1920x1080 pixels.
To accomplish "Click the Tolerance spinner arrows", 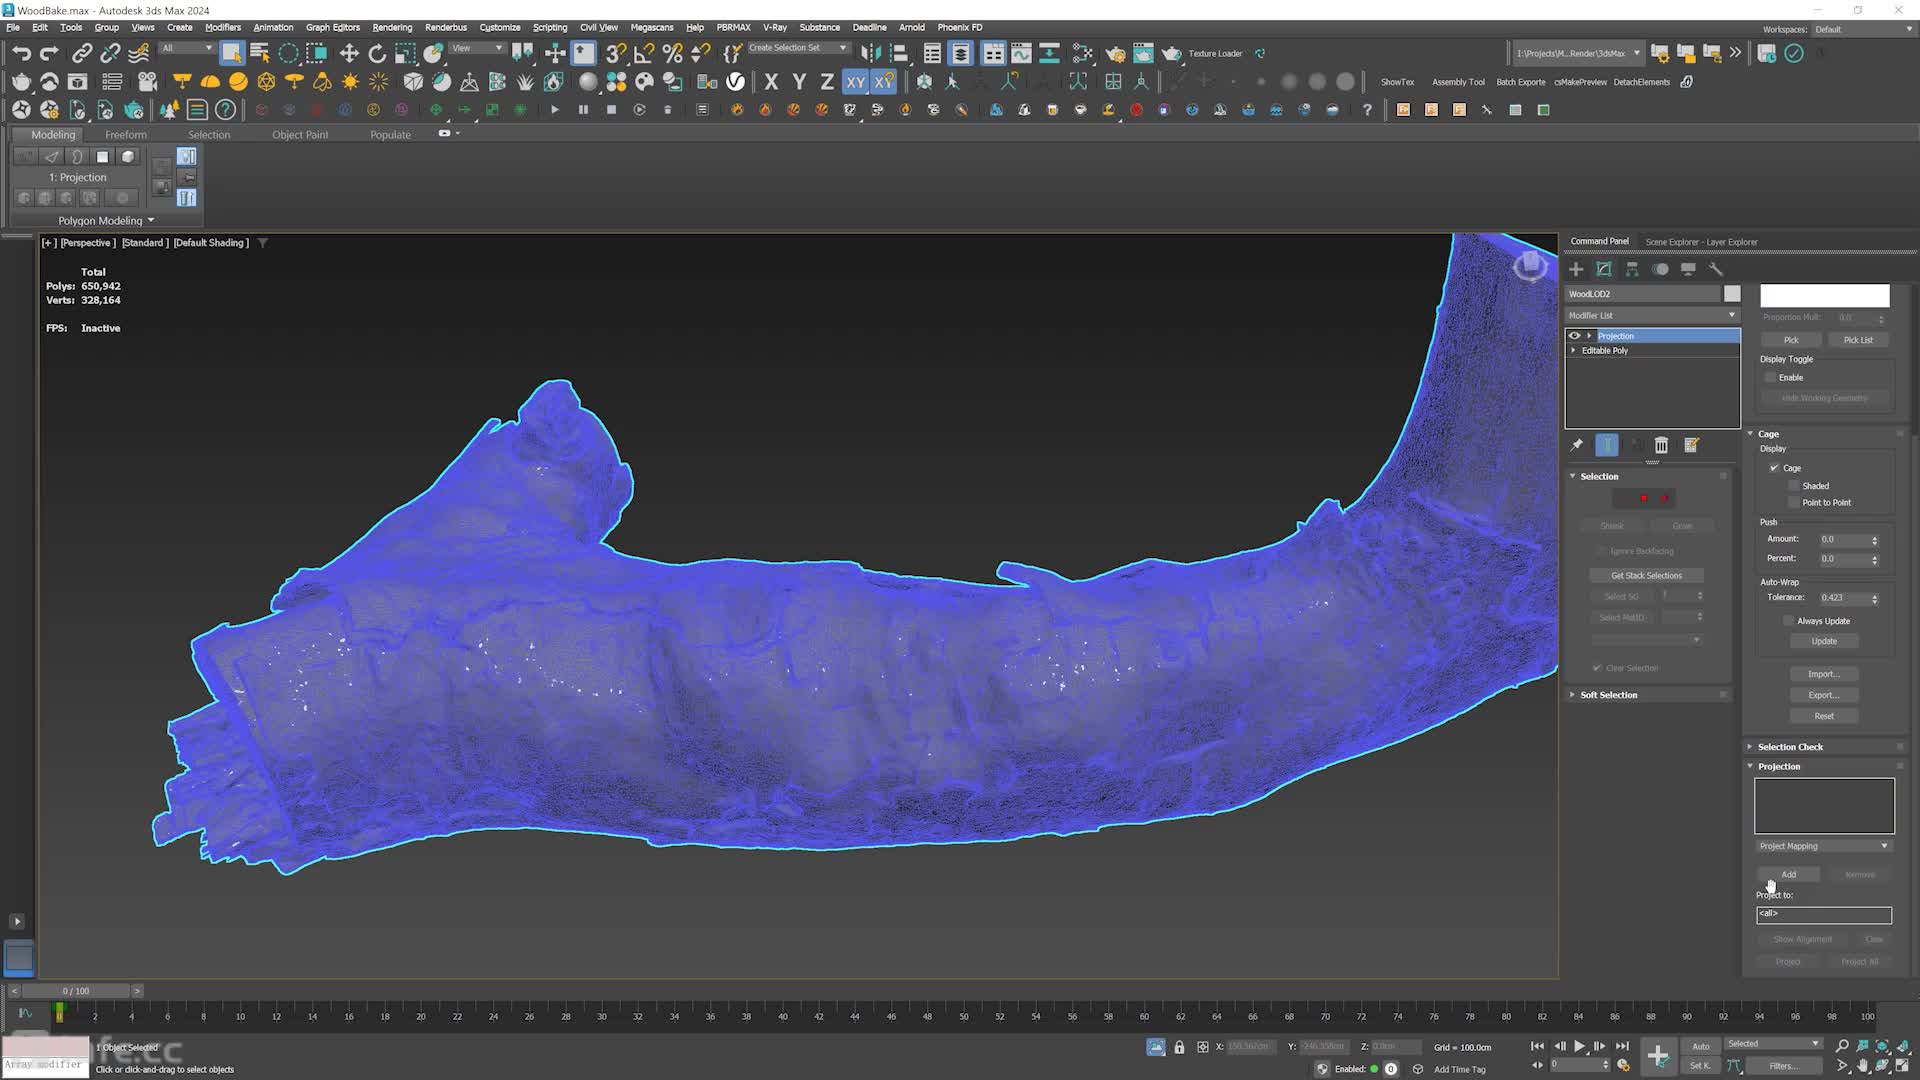I will click(1875, 599).
